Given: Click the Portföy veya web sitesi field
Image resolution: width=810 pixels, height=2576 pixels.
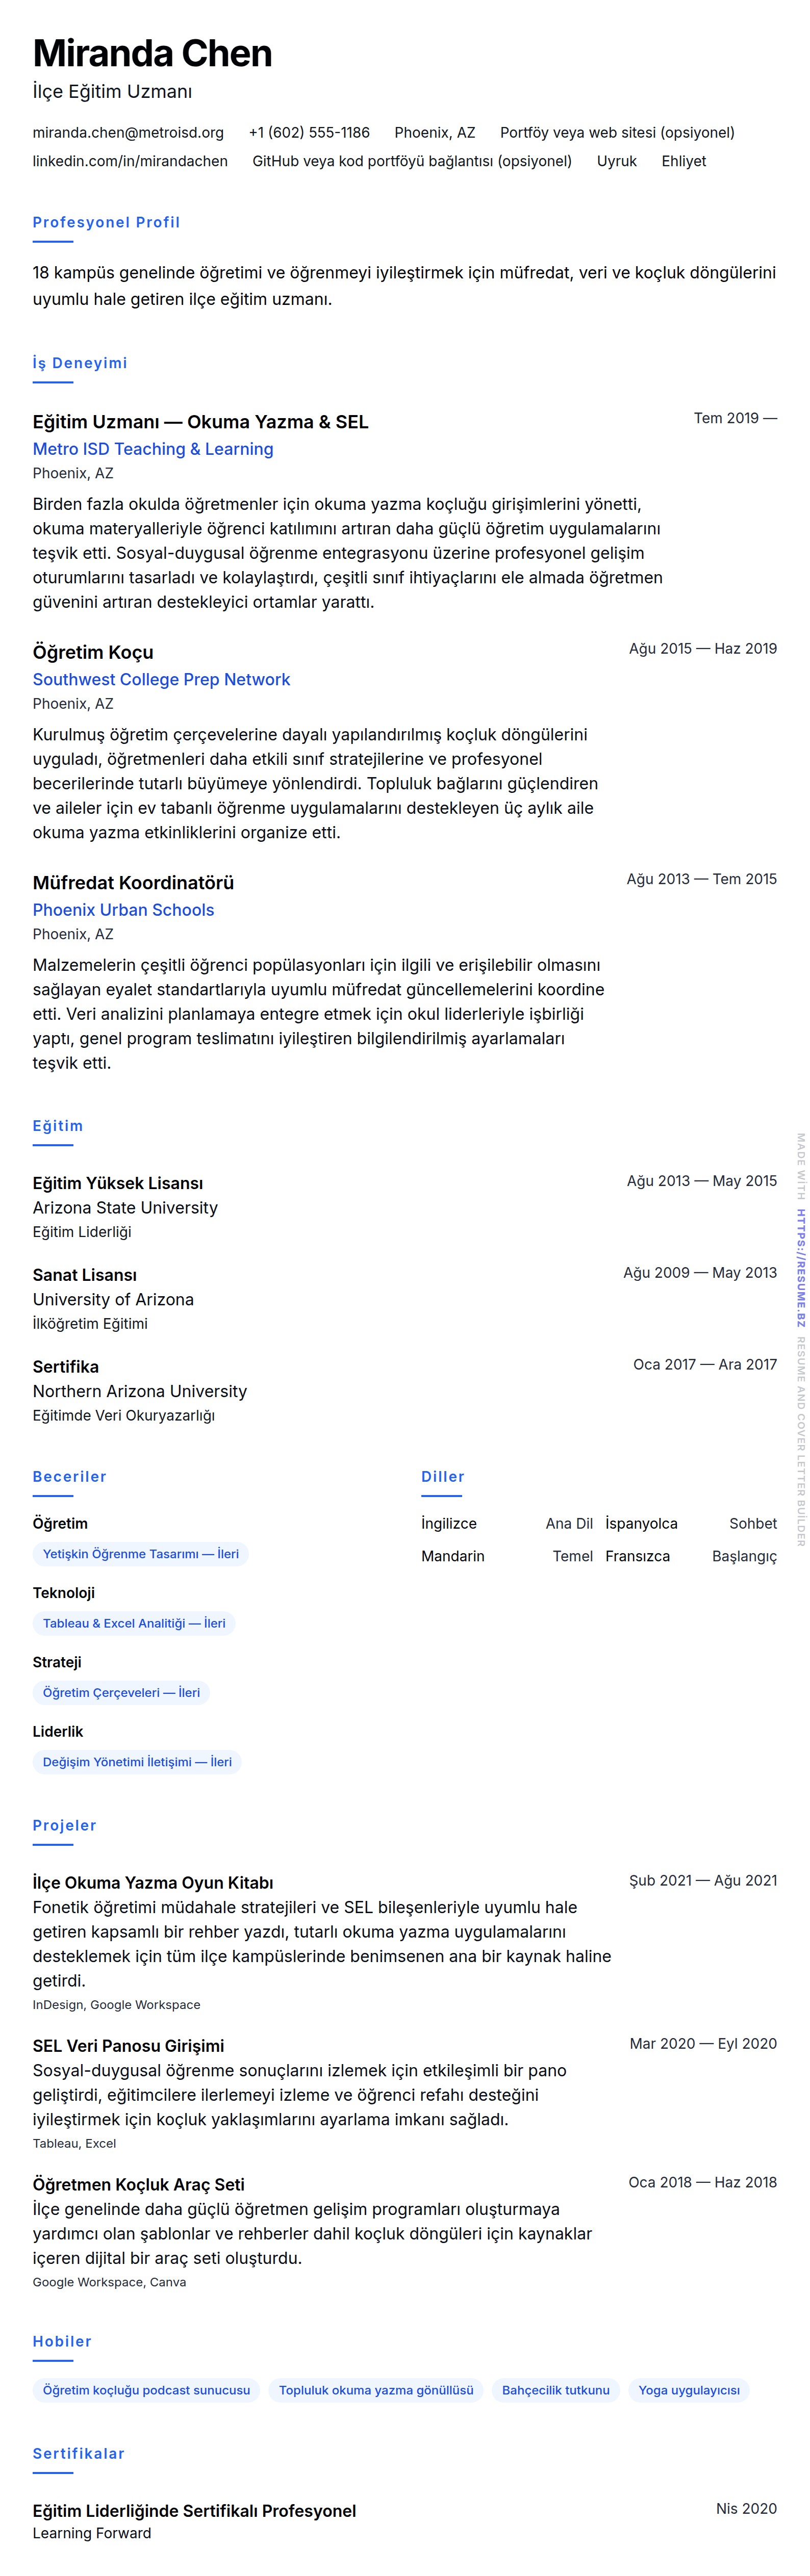Looking at the screenshot, I should click(x=617, y=132).
